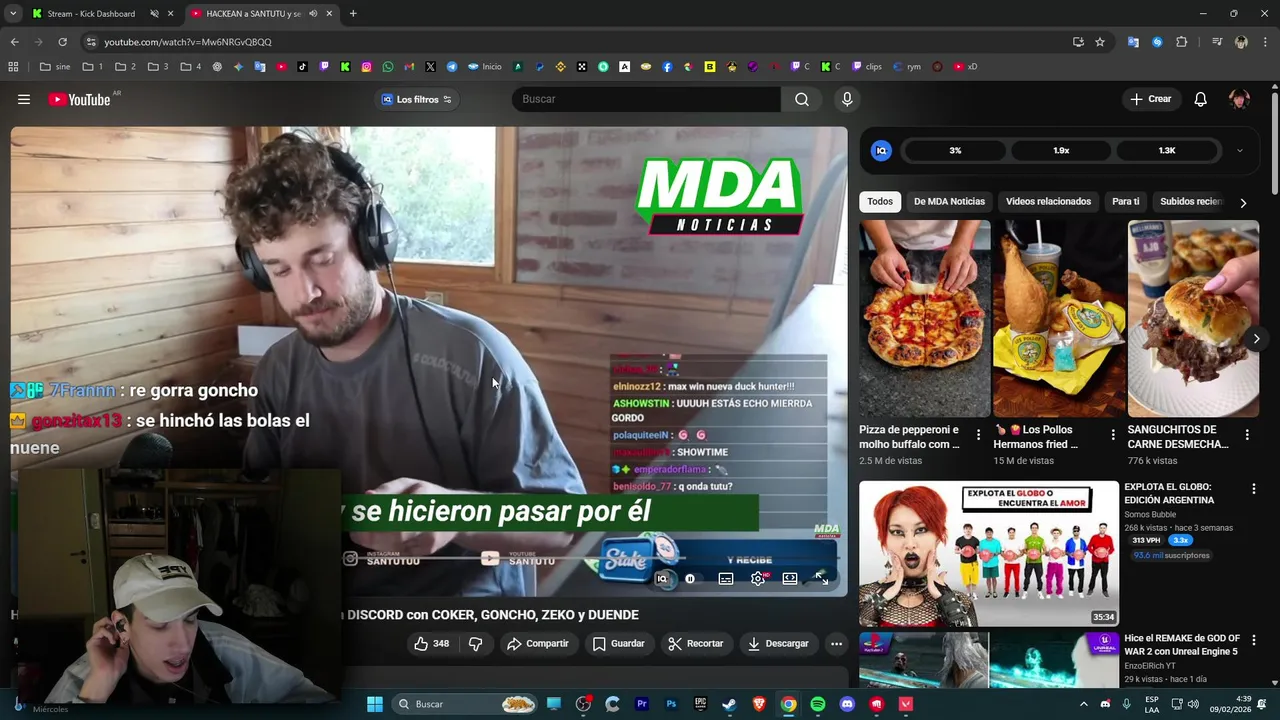Expand the vidIQ stats bar chevron
This screenshot has width=1280, height=720.
[1240, 150]
